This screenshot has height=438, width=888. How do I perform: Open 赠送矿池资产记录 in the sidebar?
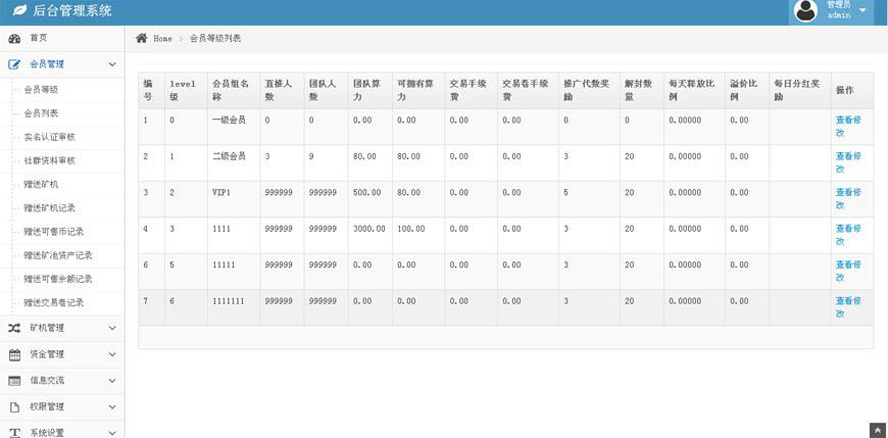coord(58,256)
